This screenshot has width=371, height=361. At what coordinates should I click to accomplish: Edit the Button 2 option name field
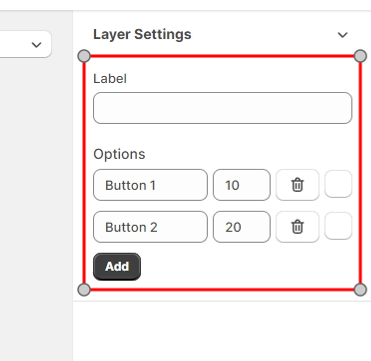[x=150, y=227]
